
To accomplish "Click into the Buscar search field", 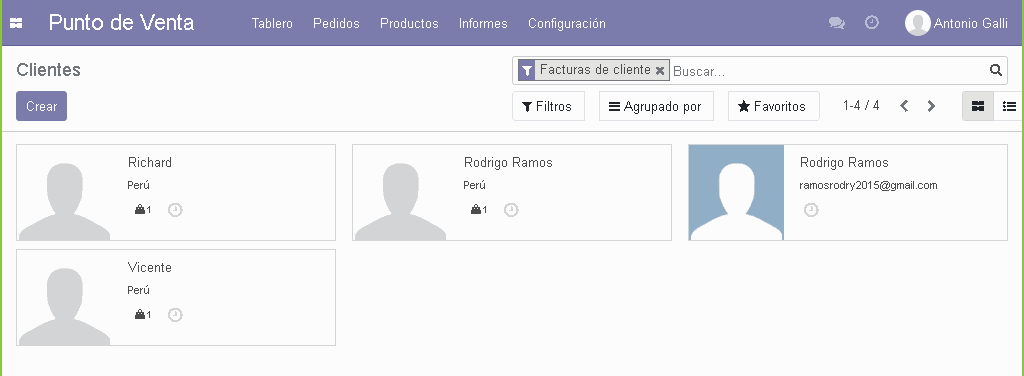I will click(828, 70).
